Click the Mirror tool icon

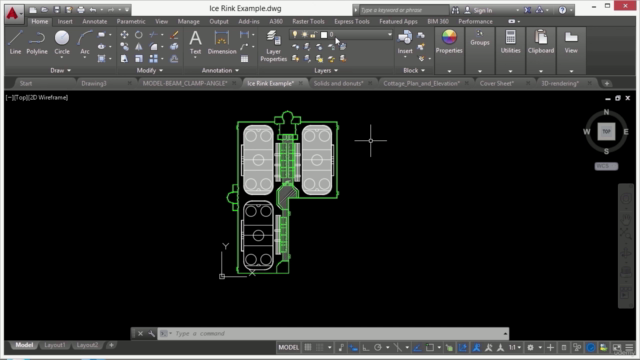click(x=139, y=47)
